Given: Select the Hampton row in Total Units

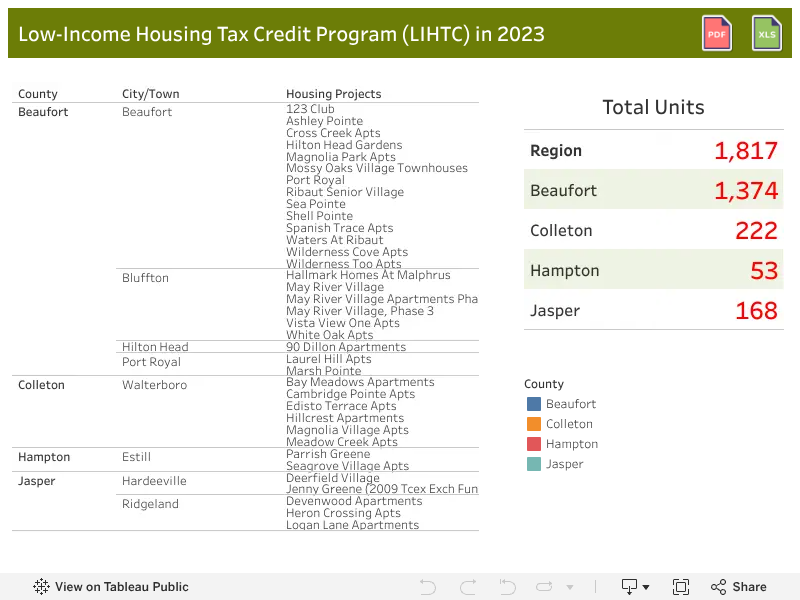Looking at the screenshot, I should pos(654,270).
